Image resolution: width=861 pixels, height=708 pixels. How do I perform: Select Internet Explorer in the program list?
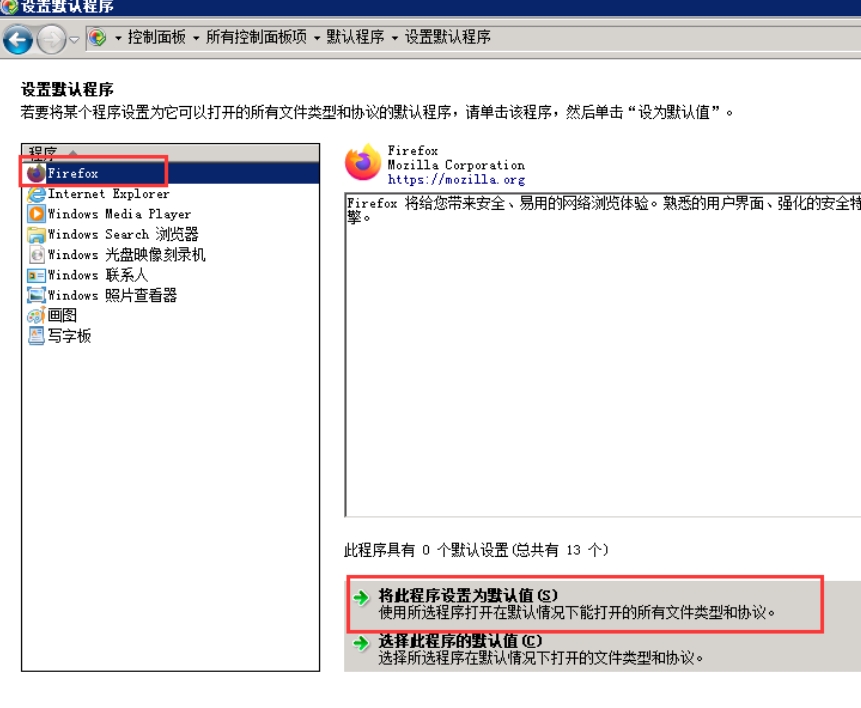108,194
